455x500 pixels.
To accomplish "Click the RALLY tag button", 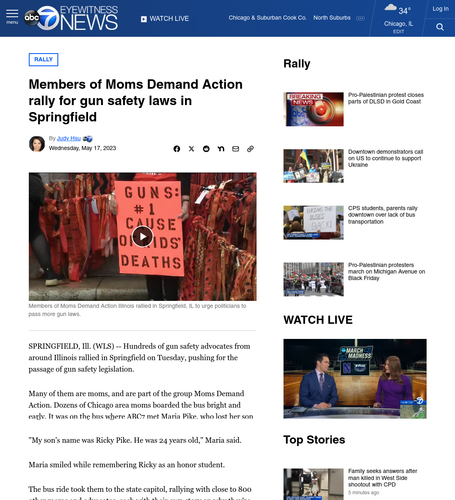I will (x=43, y=59).
